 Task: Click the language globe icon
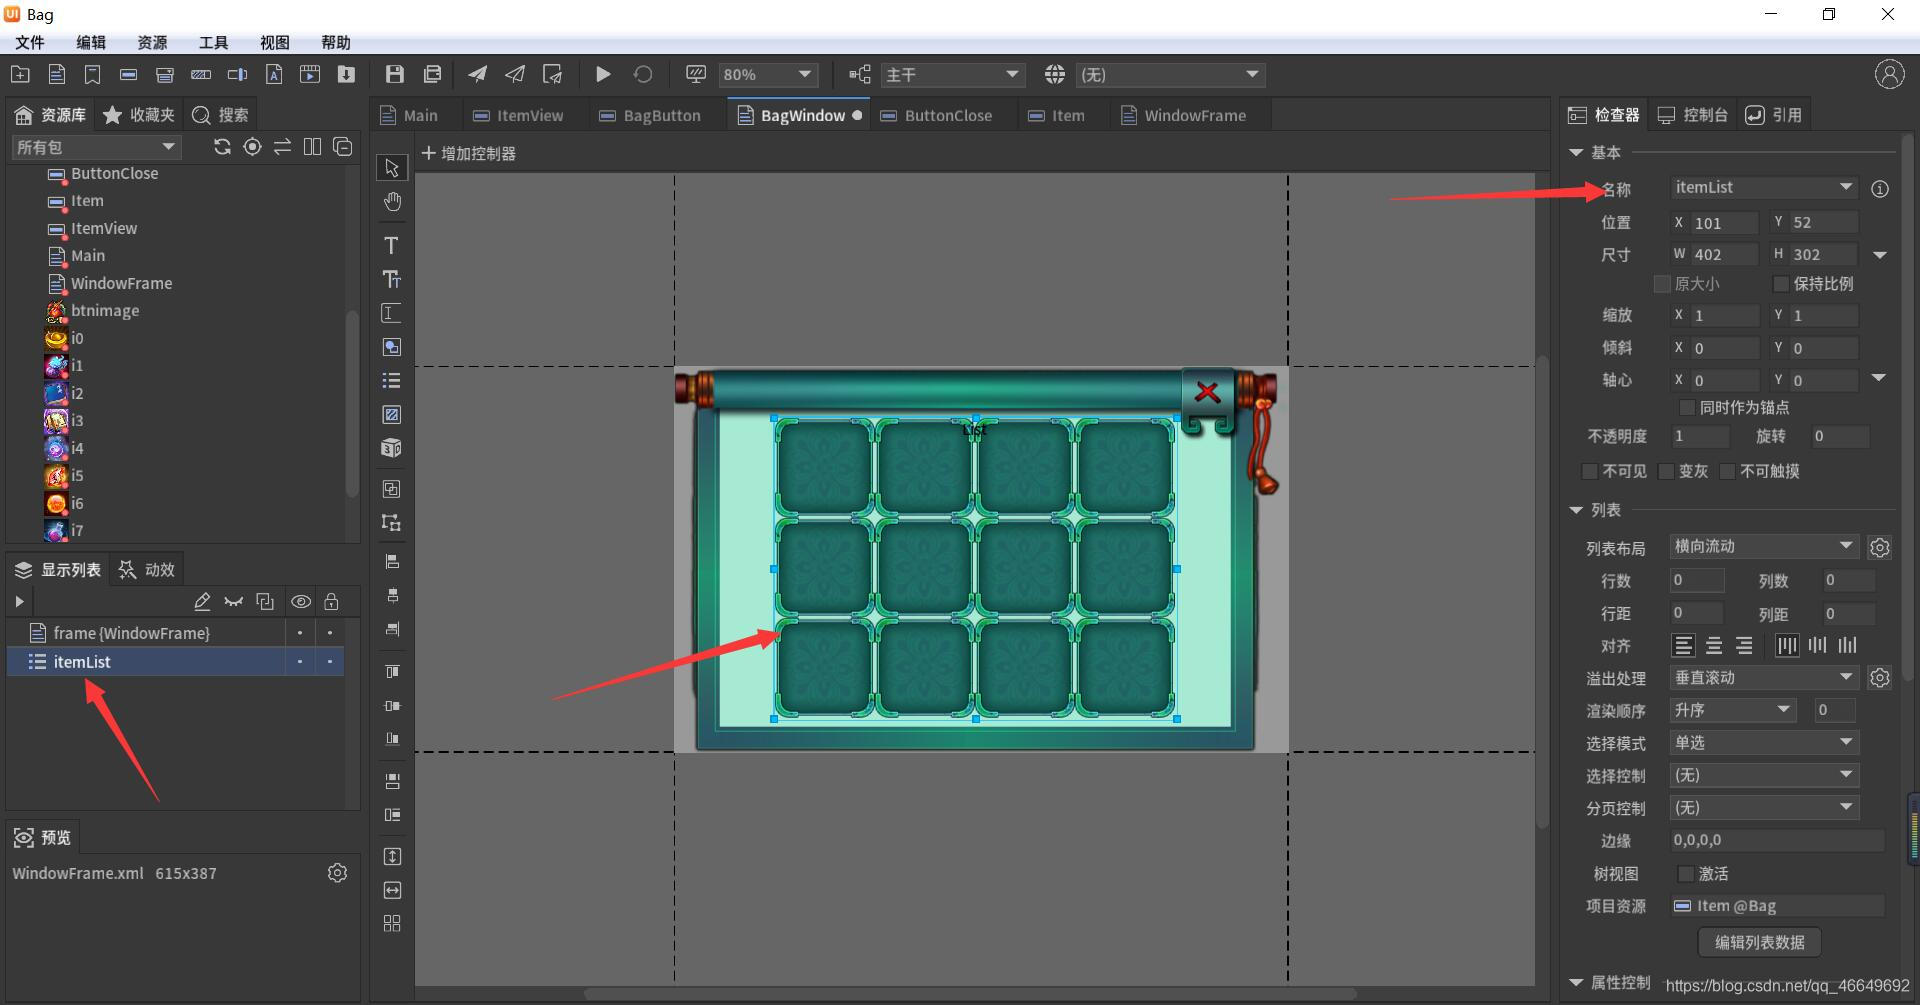(x=1054, y=74)
